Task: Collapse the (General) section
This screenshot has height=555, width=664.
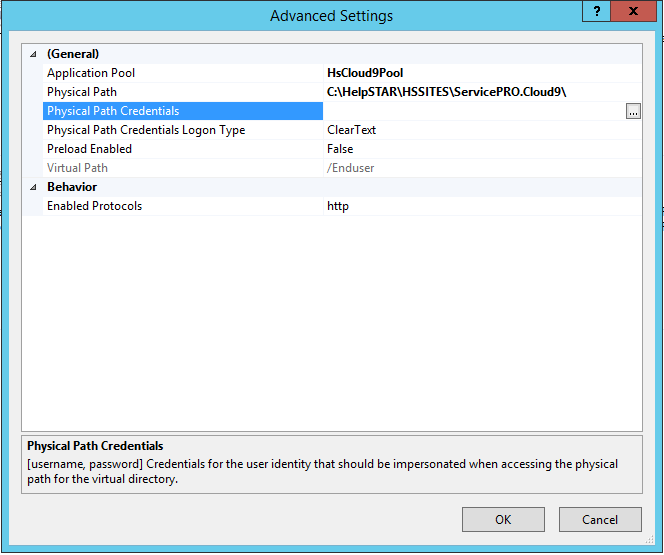Action: [32, 54]
